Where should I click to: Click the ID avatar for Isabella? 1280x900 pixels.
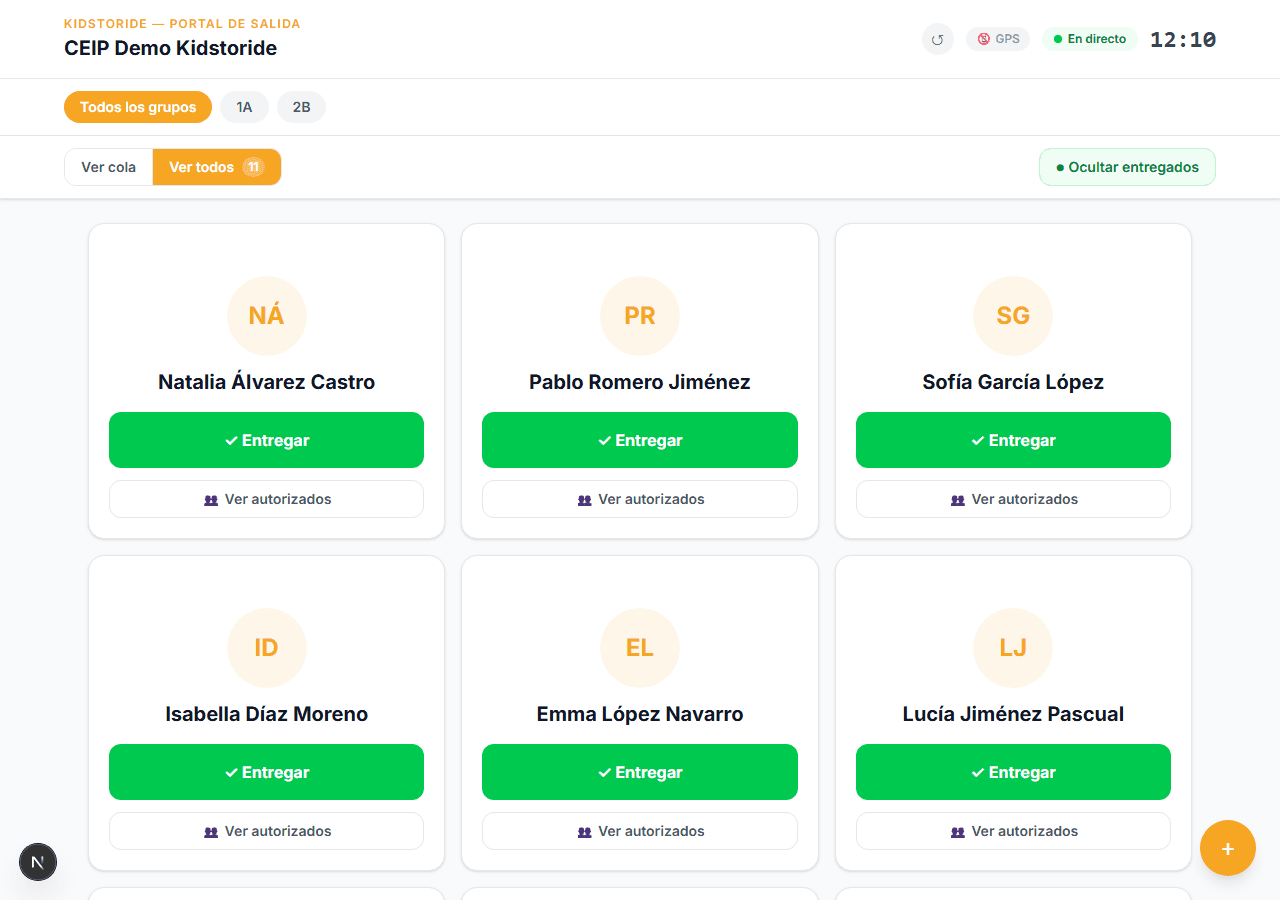(x=266, y=648)
